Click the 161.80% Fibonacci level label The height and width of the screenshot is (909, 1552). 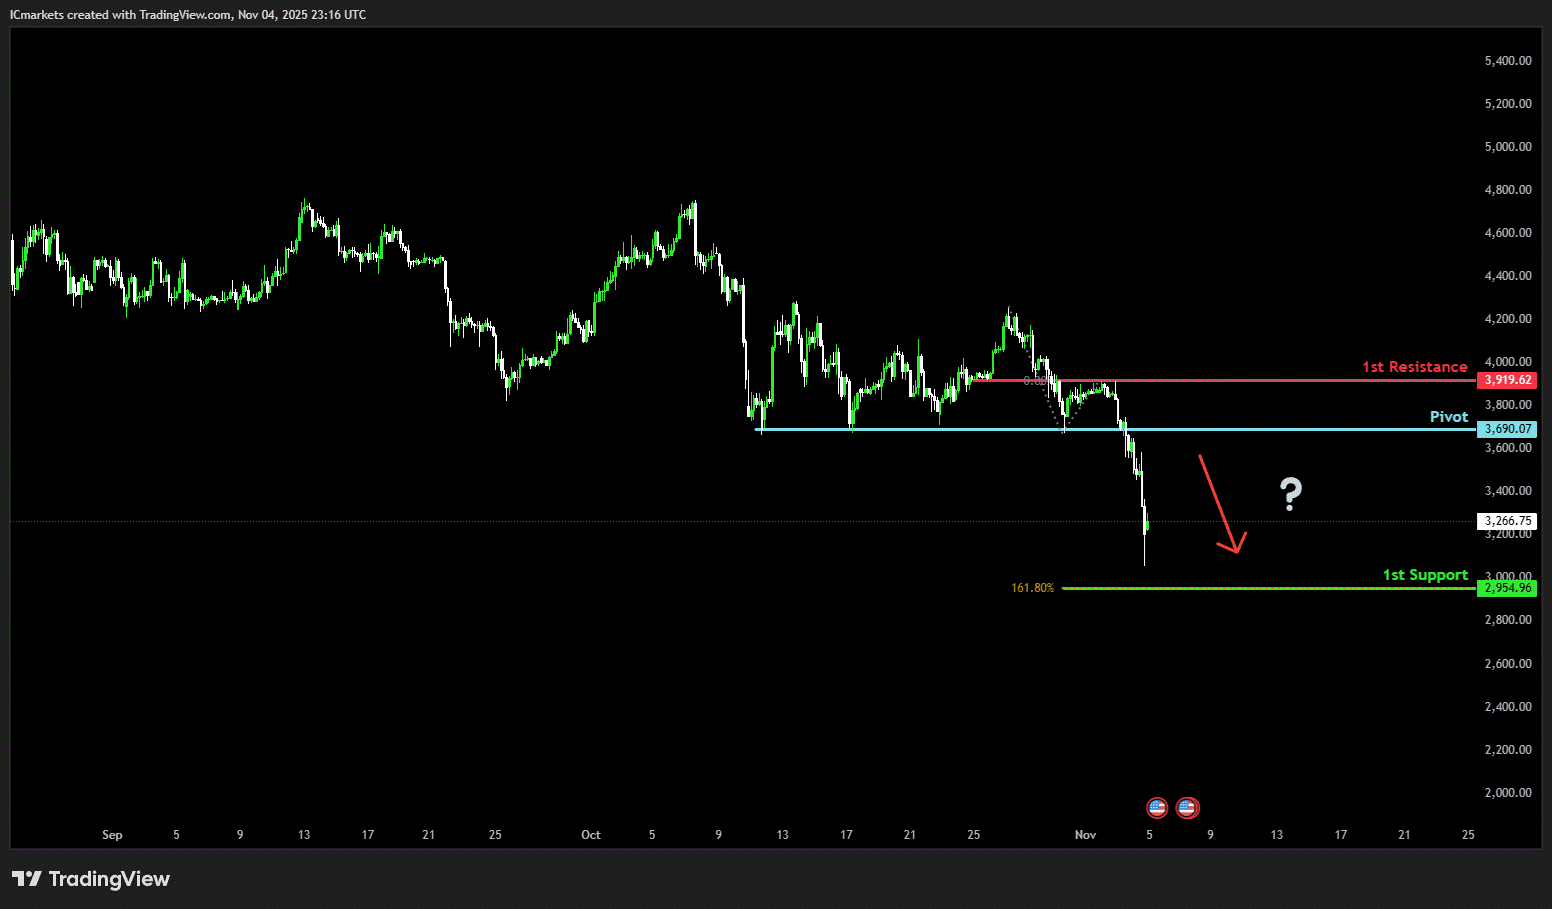click(x=1032, y=588)
